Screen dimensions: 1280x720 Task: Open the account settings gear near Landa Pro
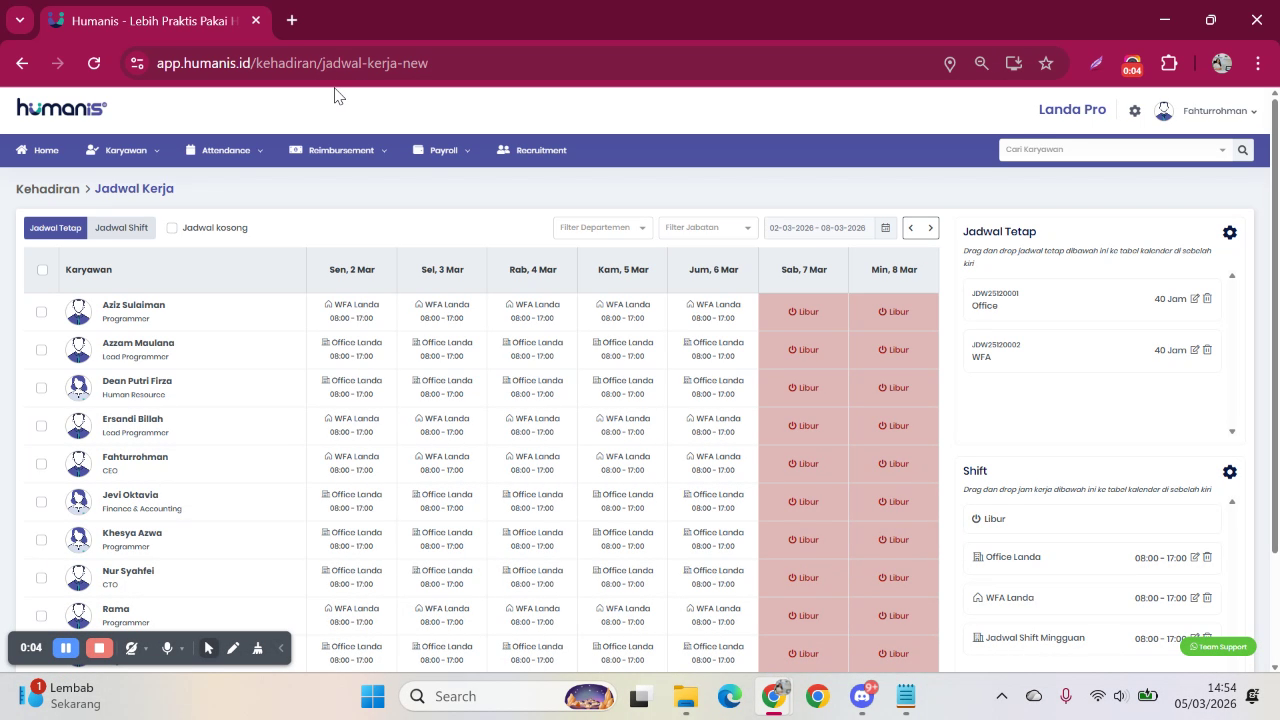pos(1135,111)
